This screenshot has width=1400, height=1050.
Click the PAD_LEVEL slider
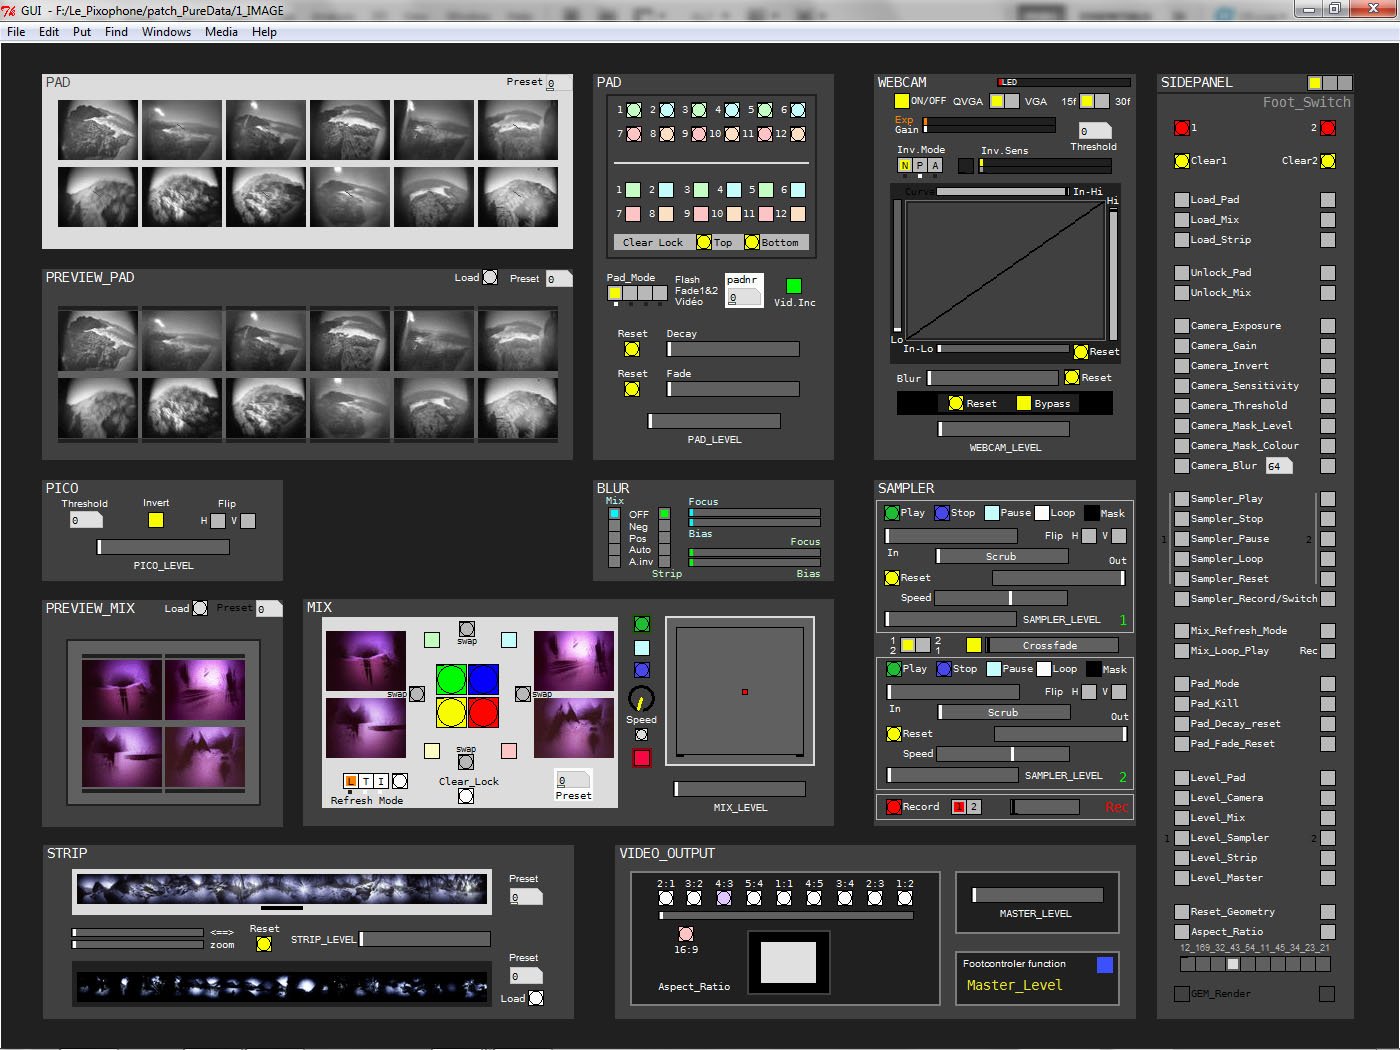click(714, 421)
